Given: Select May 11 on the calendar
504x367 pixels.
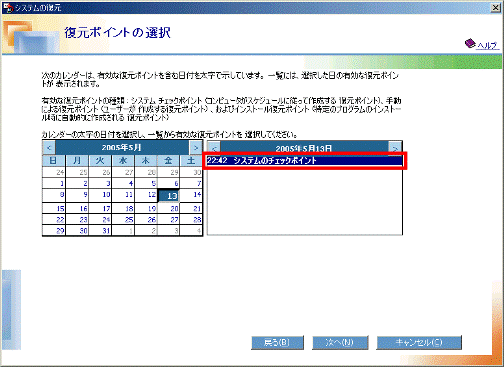Looking at the screenshot, I should pyautogui.click(x=123, y=195).
